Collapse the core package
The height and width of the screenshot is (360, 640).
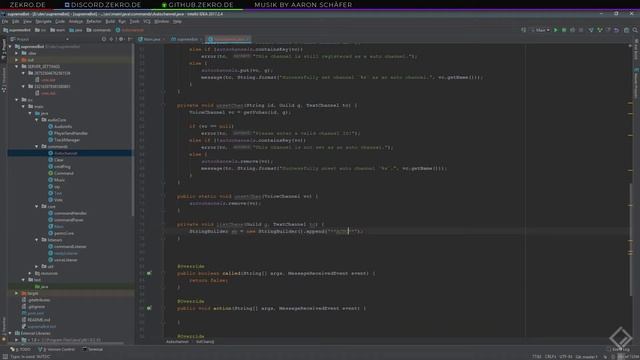pyautogui.click(x=37, y=207)
